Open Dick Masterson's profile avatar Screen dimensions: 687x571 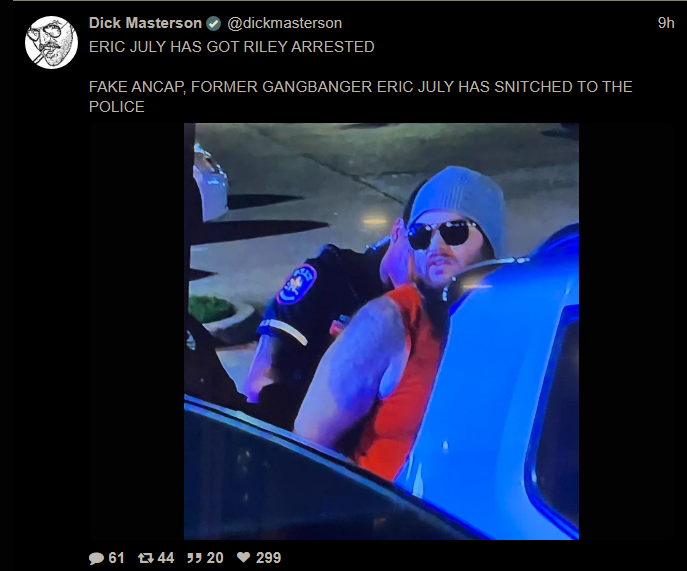click(x=51, y=43)
